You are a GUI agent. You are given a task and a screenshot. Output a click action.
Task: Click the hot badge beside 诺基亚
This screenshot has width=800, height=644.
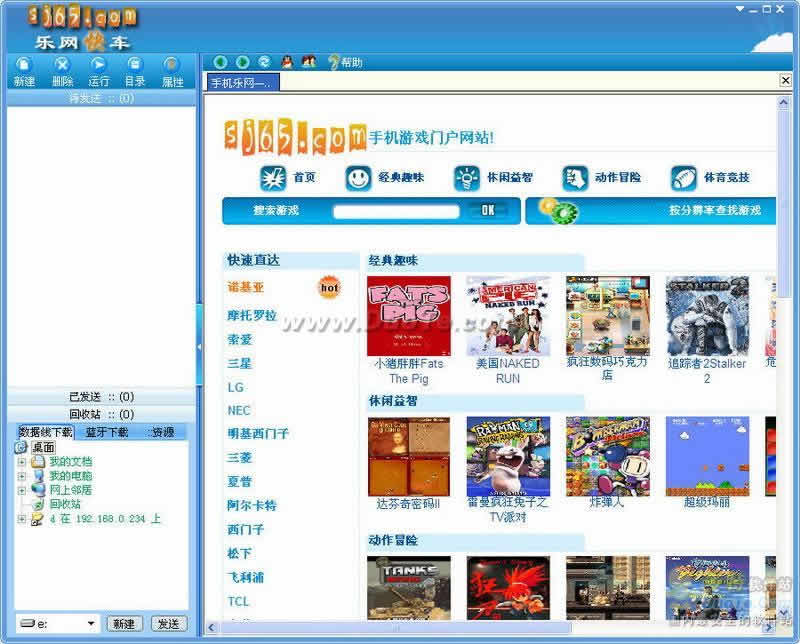coord(329,288)
